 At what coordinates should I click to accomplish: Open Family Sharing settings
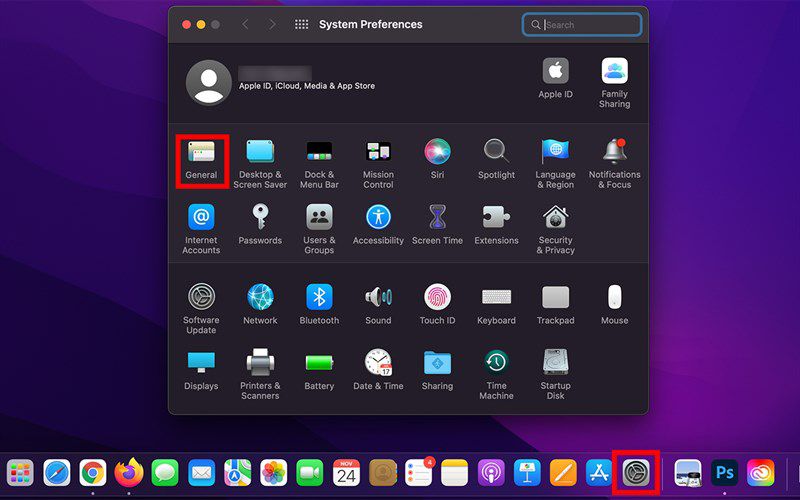(x=614, y=83)
